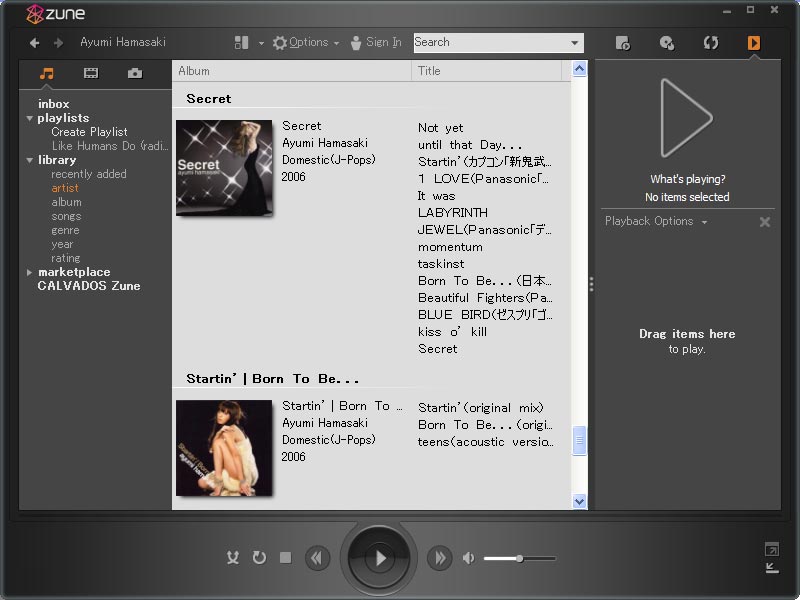Viewport: 800px width, 600px height.
Task: Select the track 'taskinst'
Action: pos(441,264)
